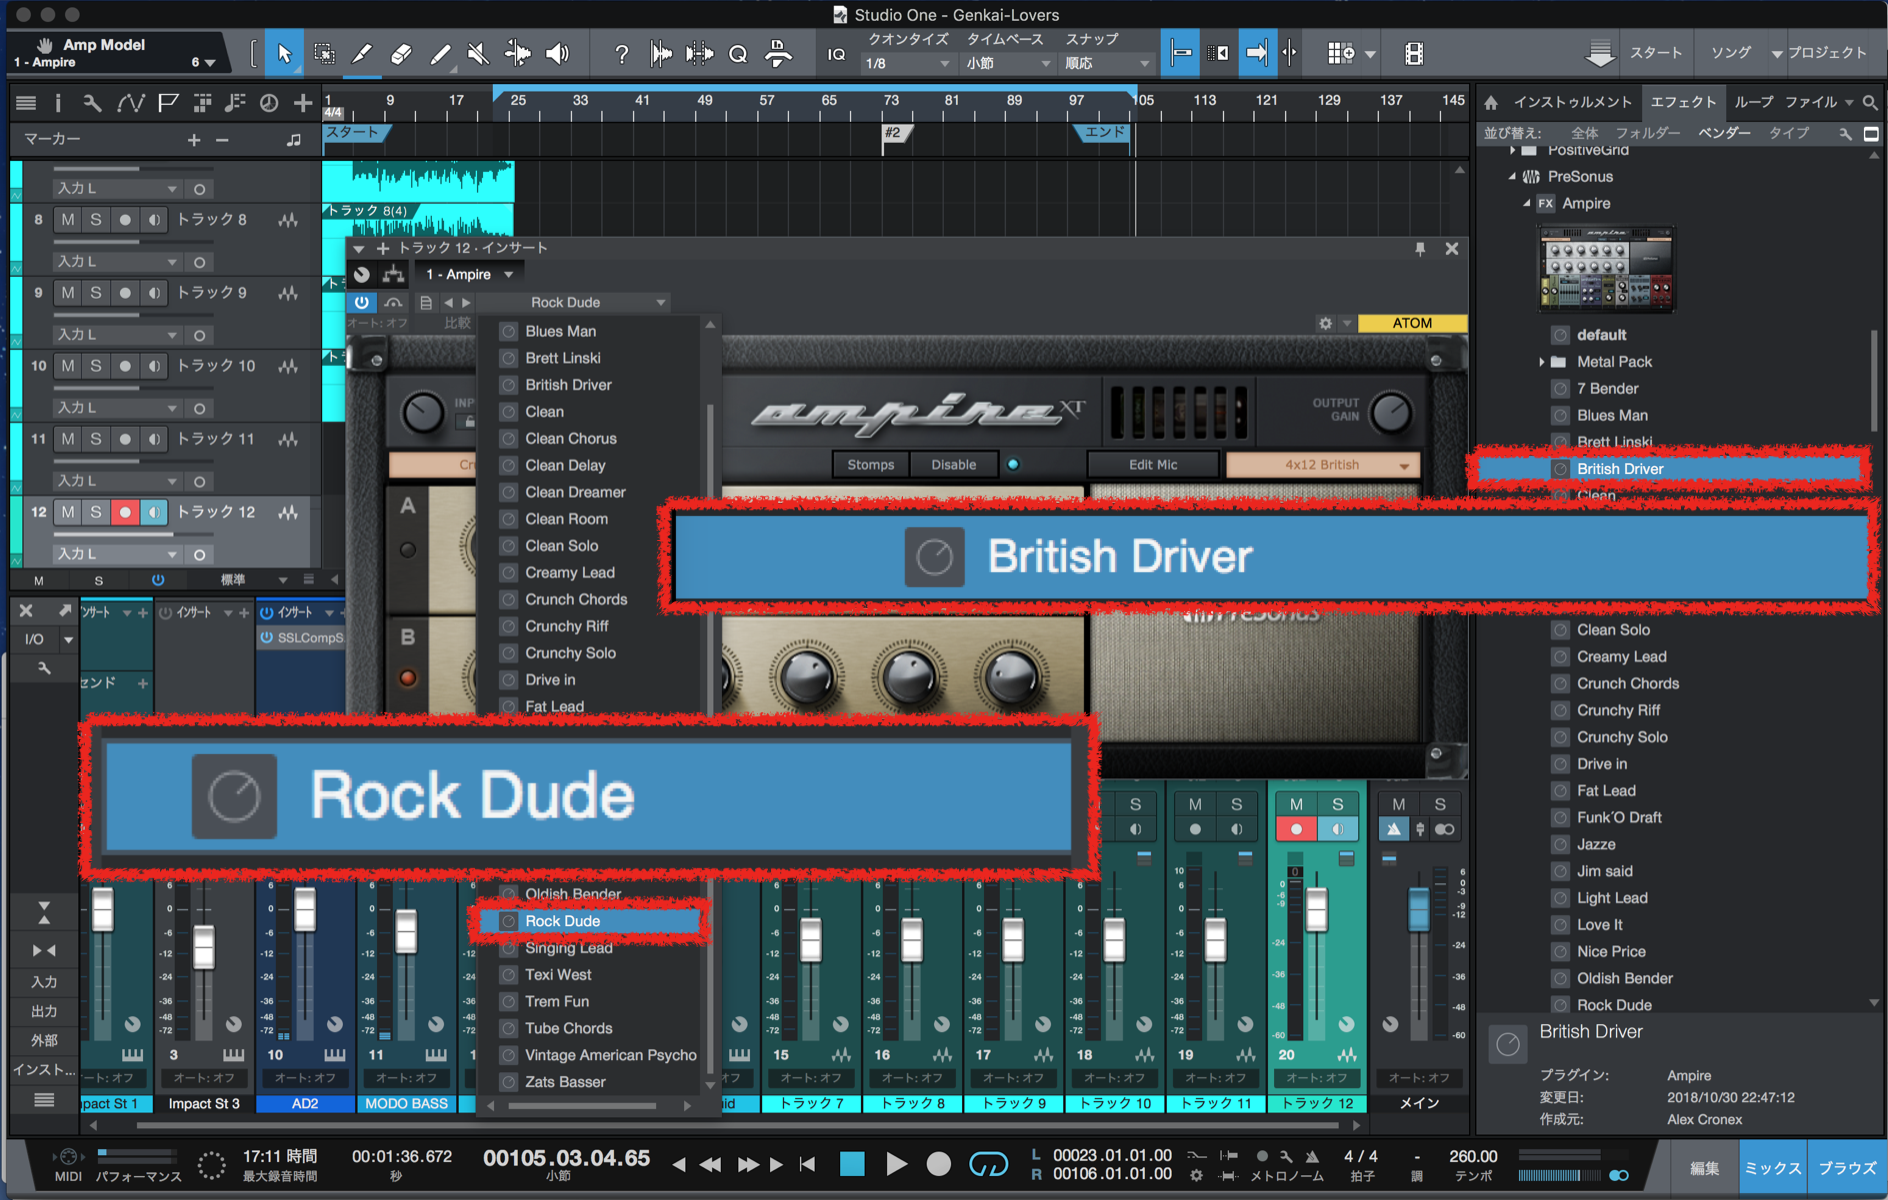Open track 12 input dropdown
Screen dimensions: 1888x1200
tap(116, 553)
